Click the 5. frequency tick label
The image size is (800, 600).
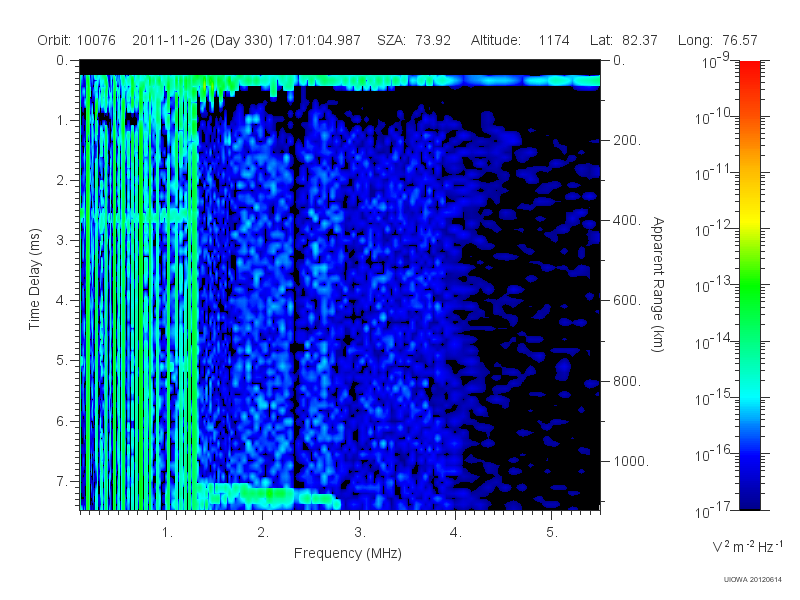552,533
